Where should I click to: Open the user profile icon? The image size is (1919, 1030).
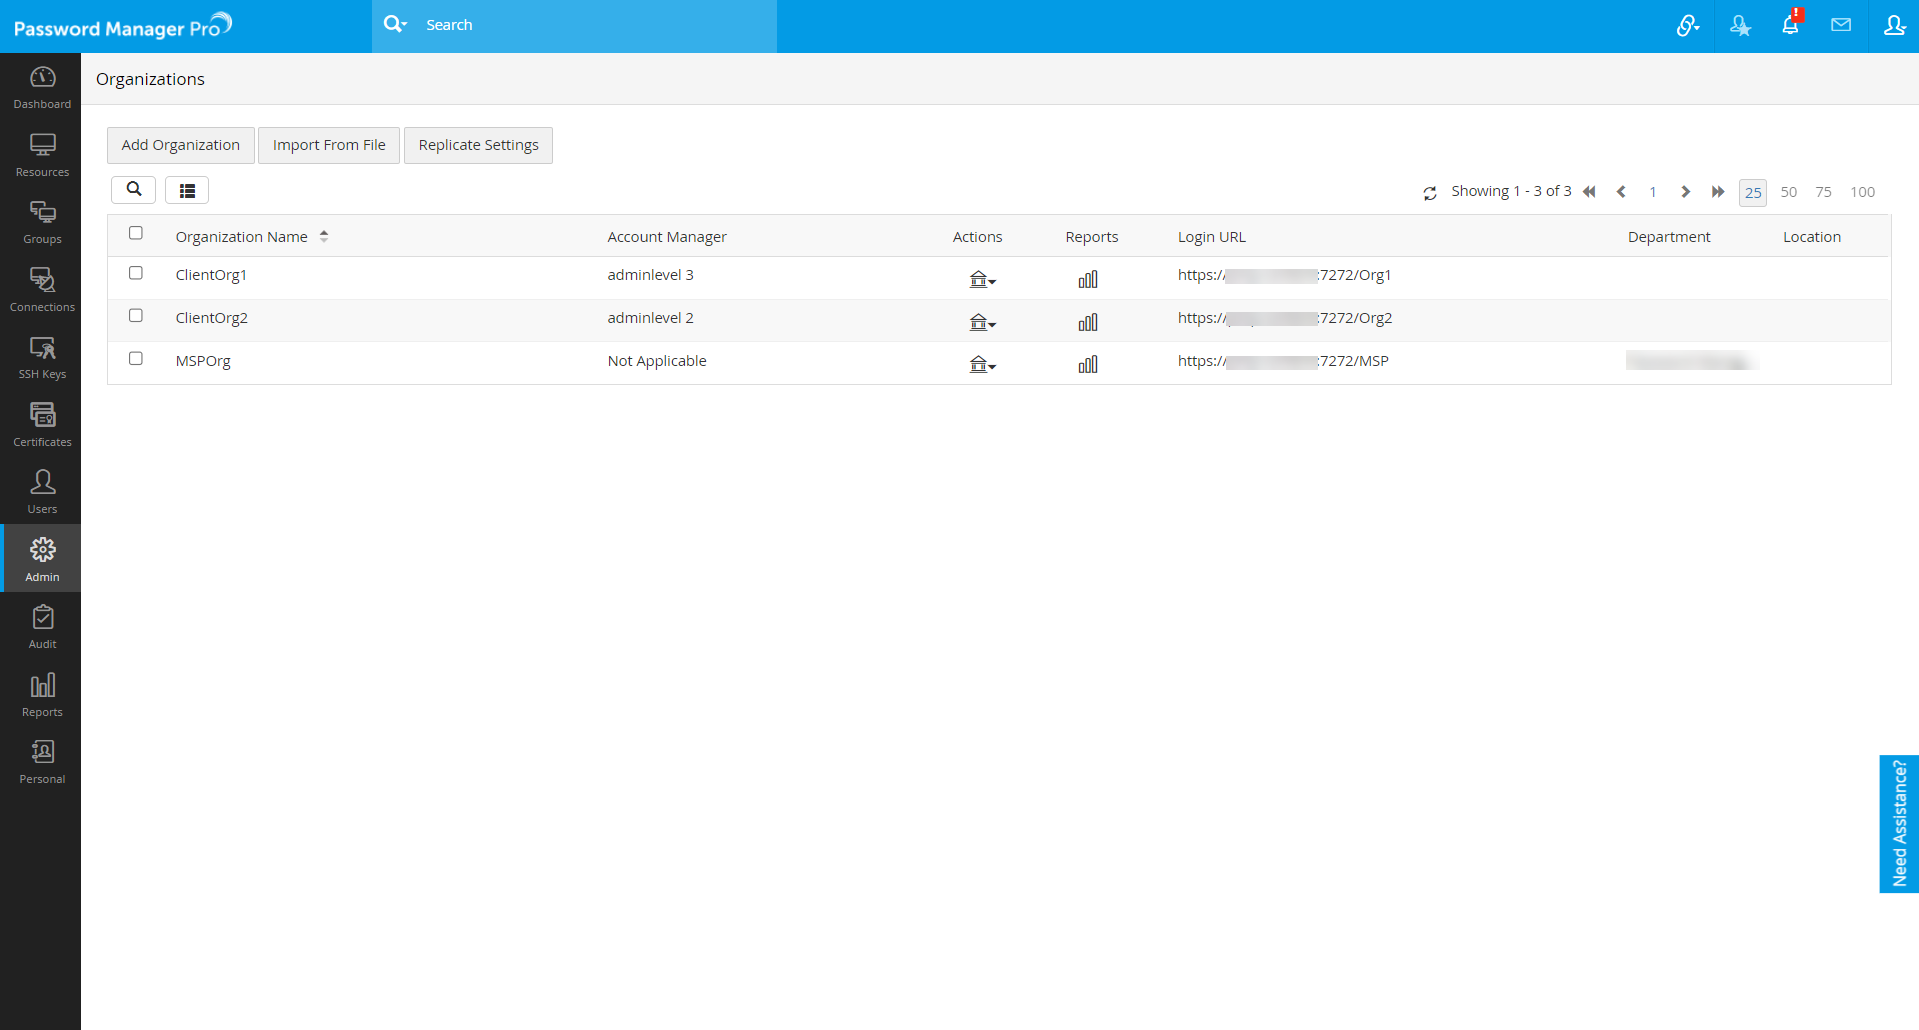point(1894,25)
